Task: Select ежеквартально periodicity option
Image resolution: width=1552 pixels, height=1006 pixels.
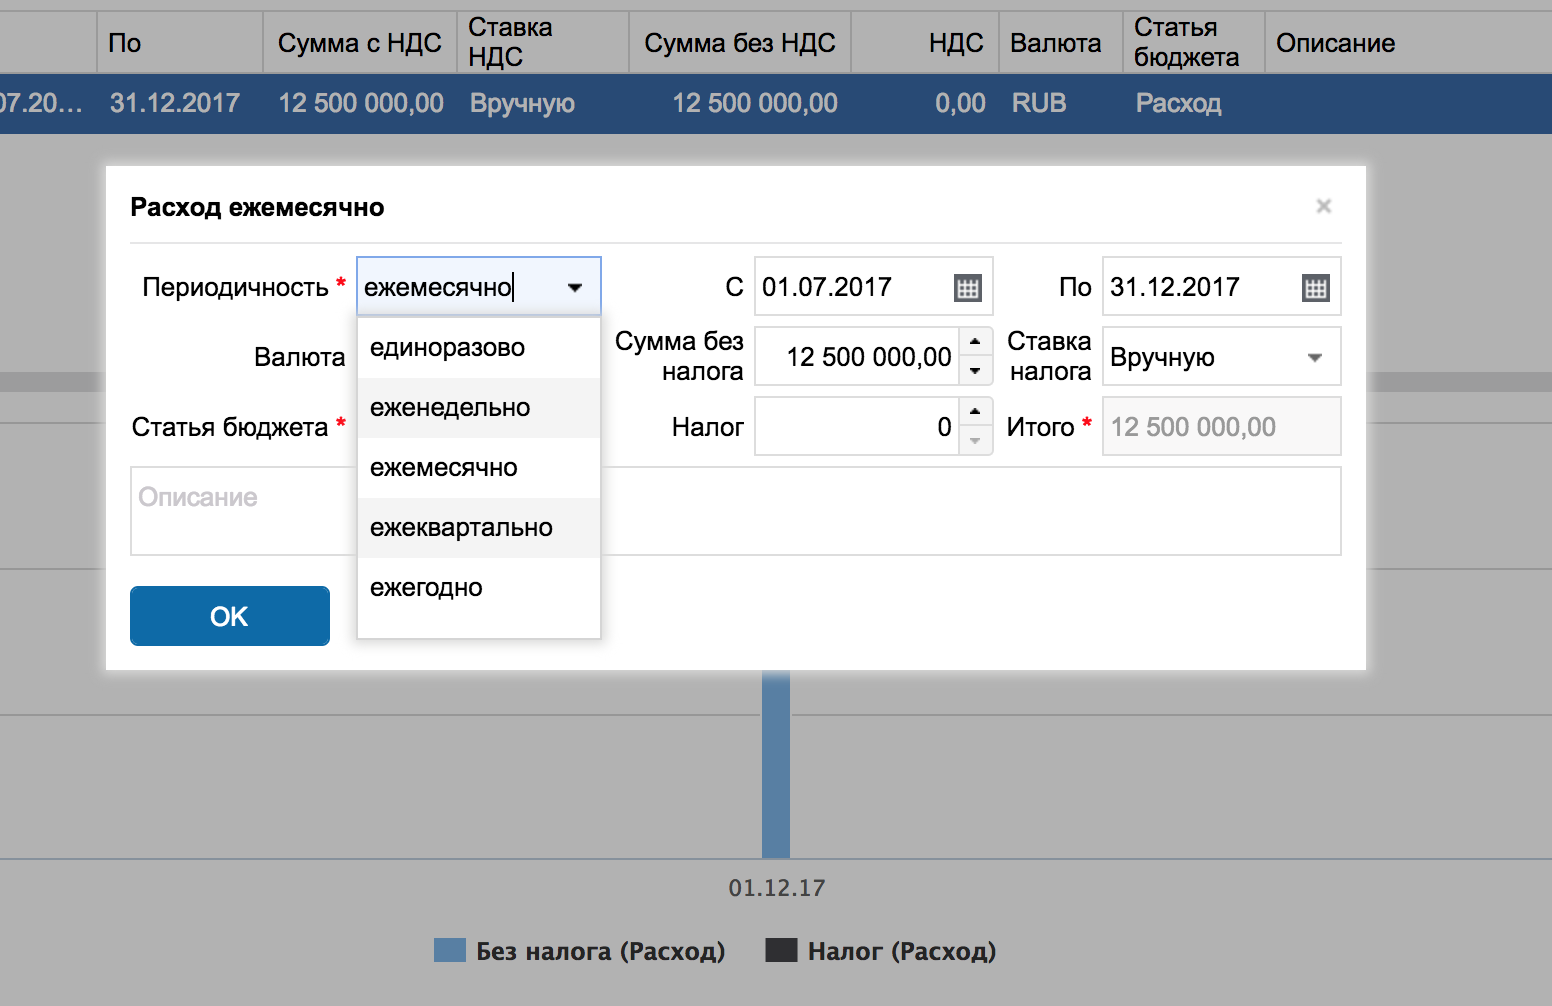Action: [461, 528]
